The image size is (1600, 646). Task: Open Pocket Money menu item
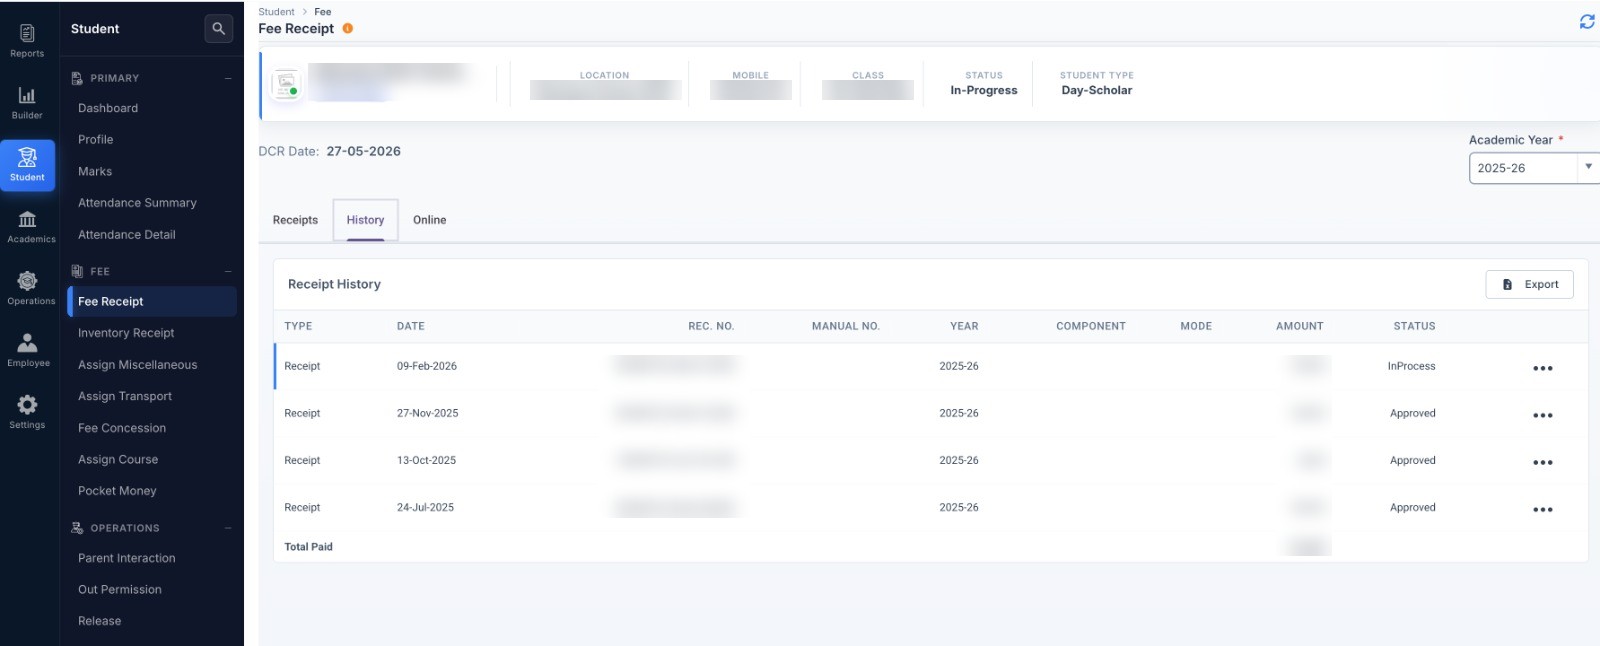click(117, 491)
